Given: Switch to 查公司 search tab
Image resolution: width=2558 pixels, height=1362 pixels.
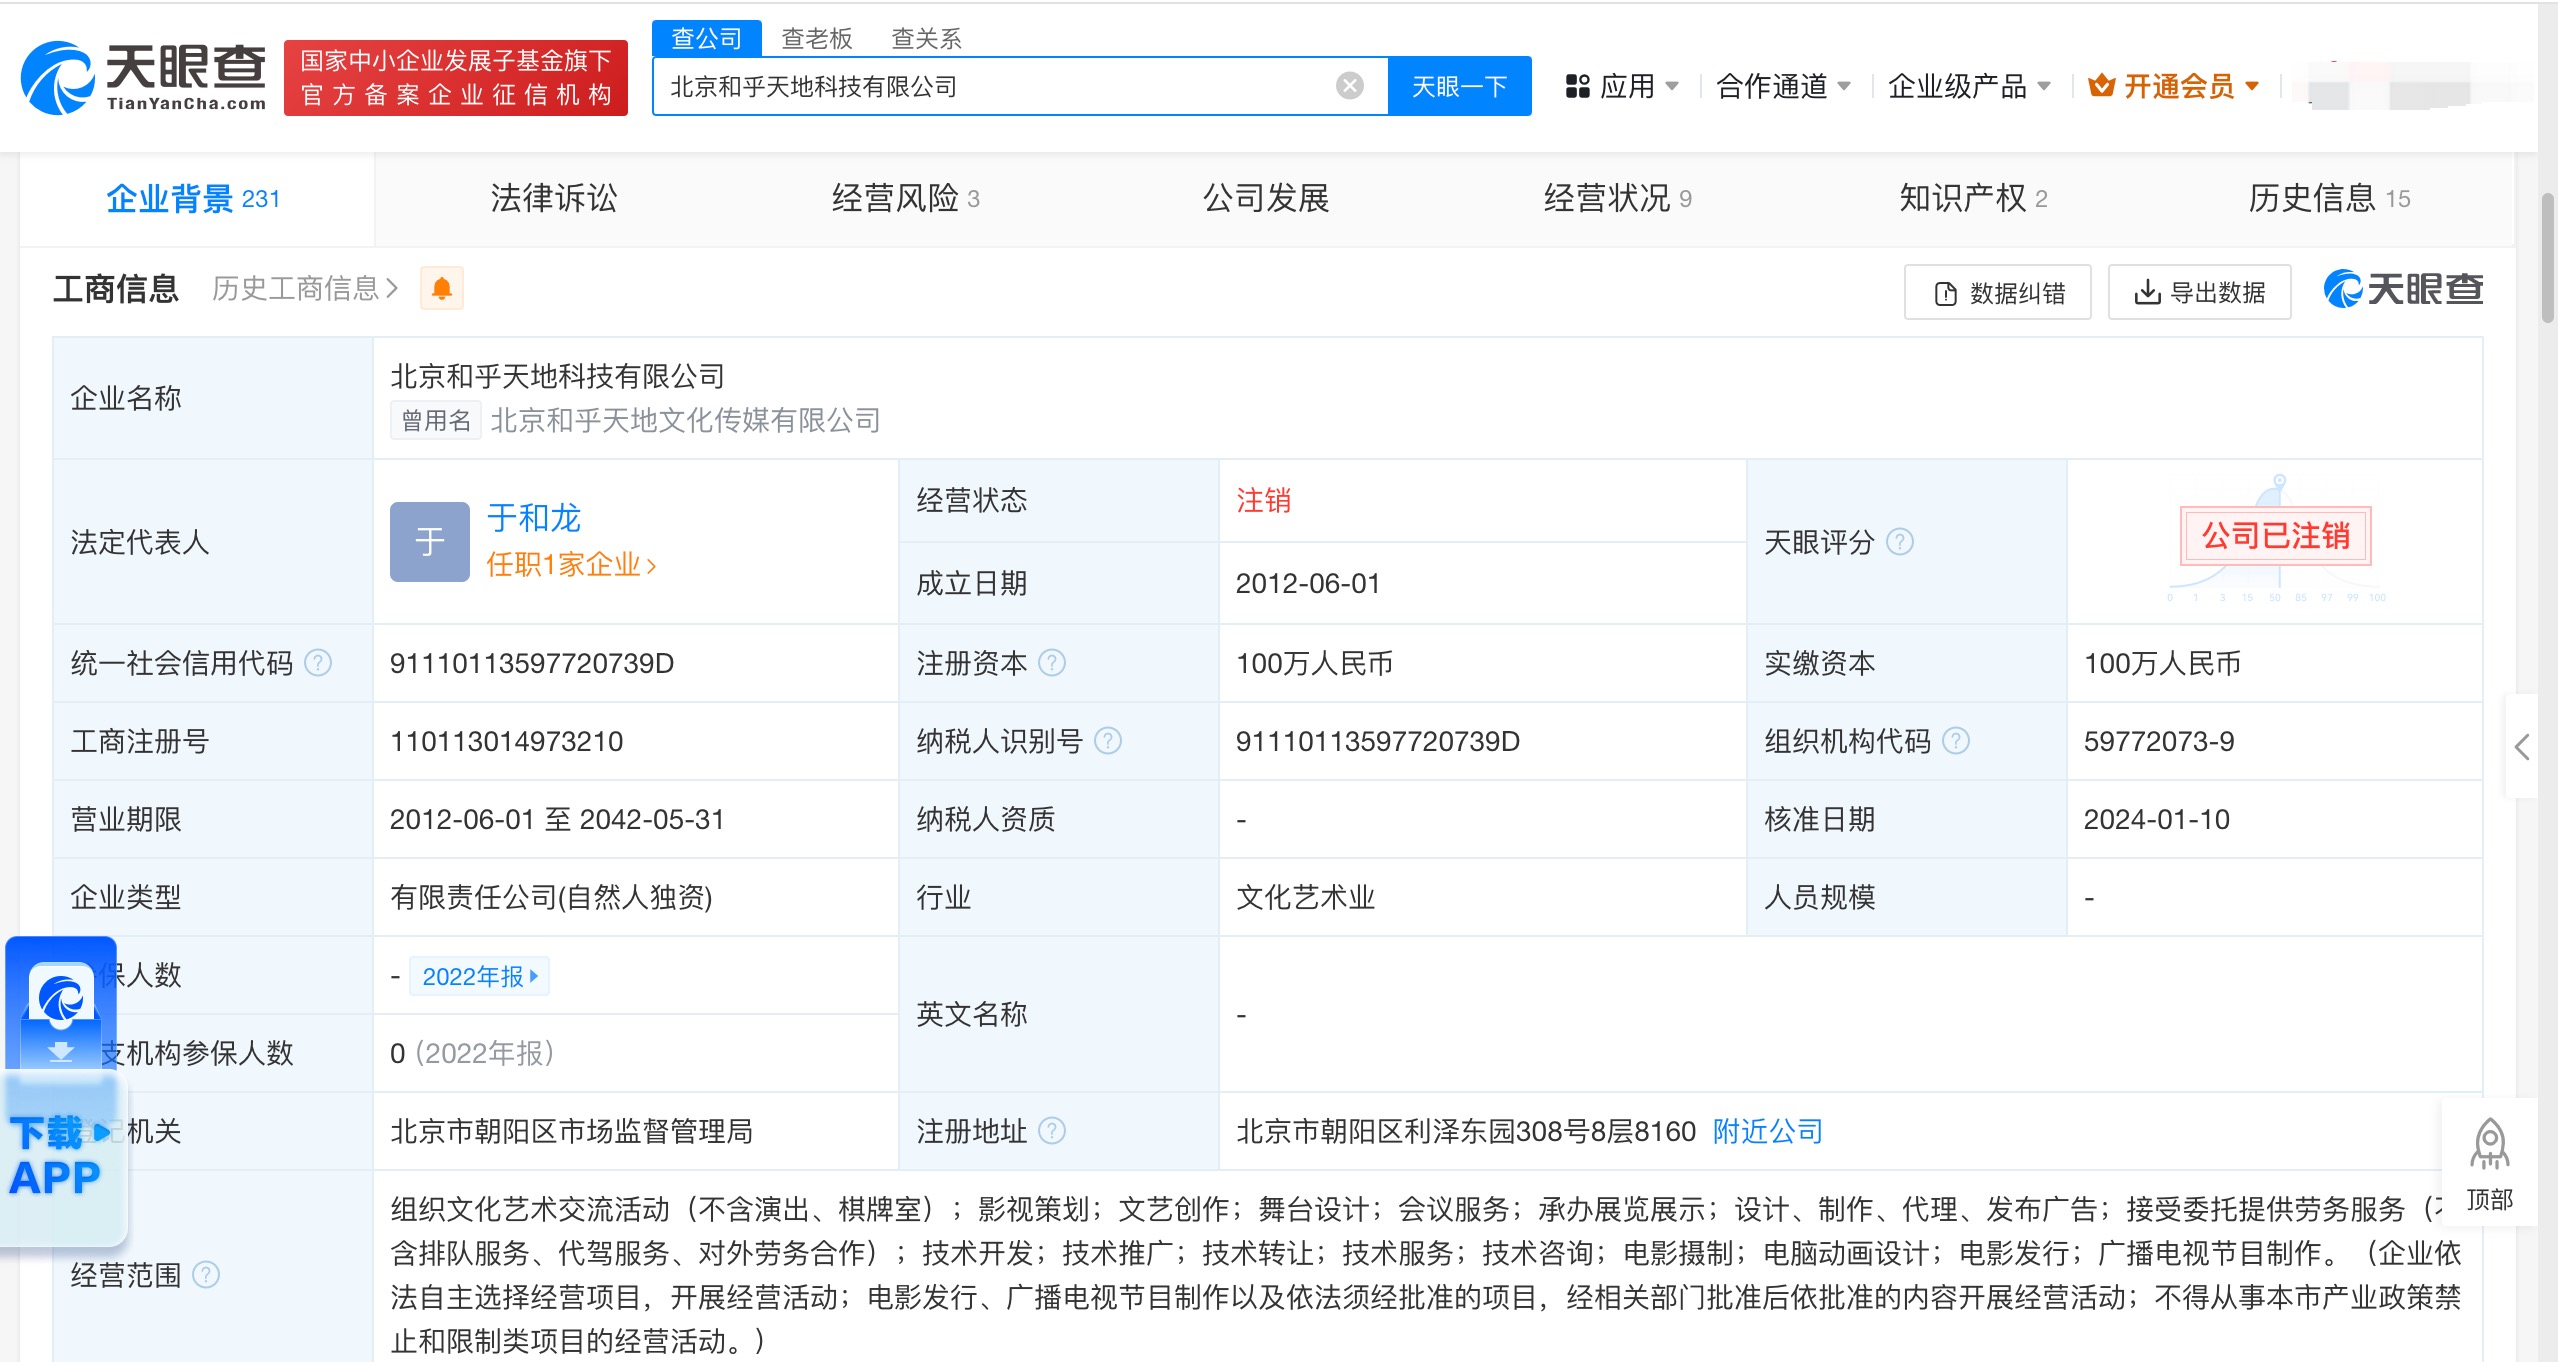Looking at the screenshot, I should 706,38.
